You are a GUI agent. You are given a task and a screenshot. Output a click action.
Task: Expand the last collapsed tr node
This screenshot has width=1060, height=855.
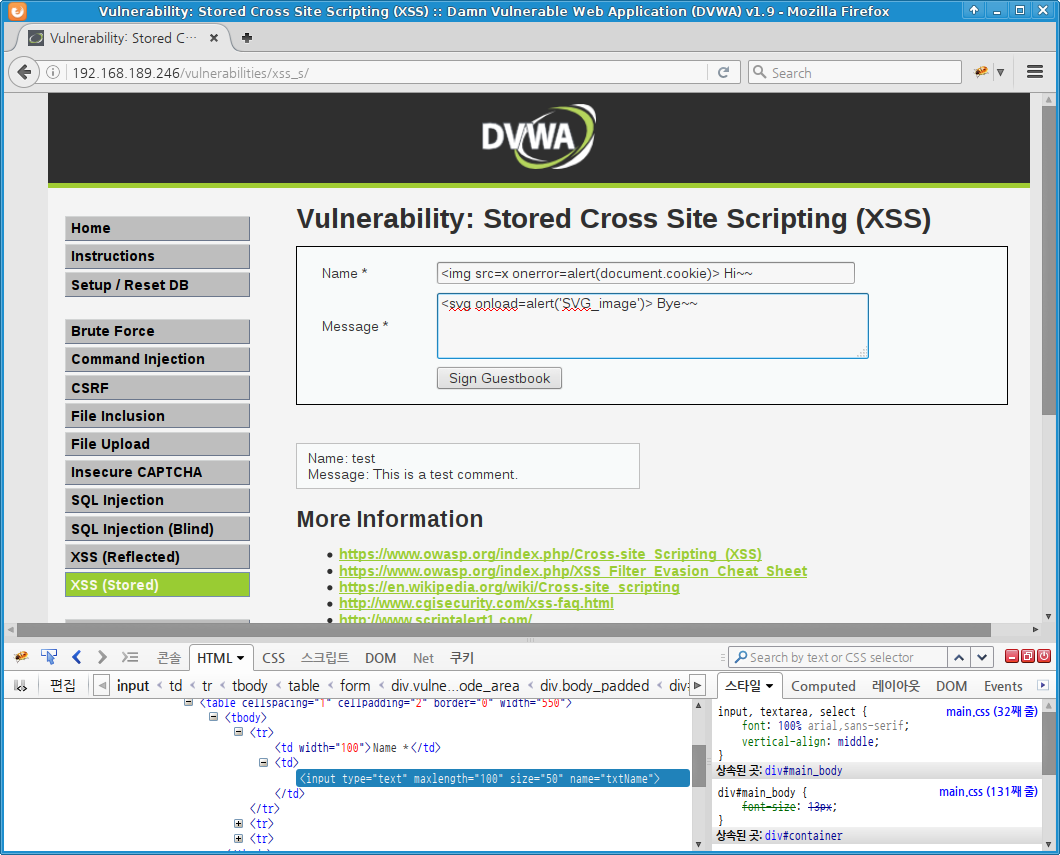pyautogui.click(x=239, y=839)
